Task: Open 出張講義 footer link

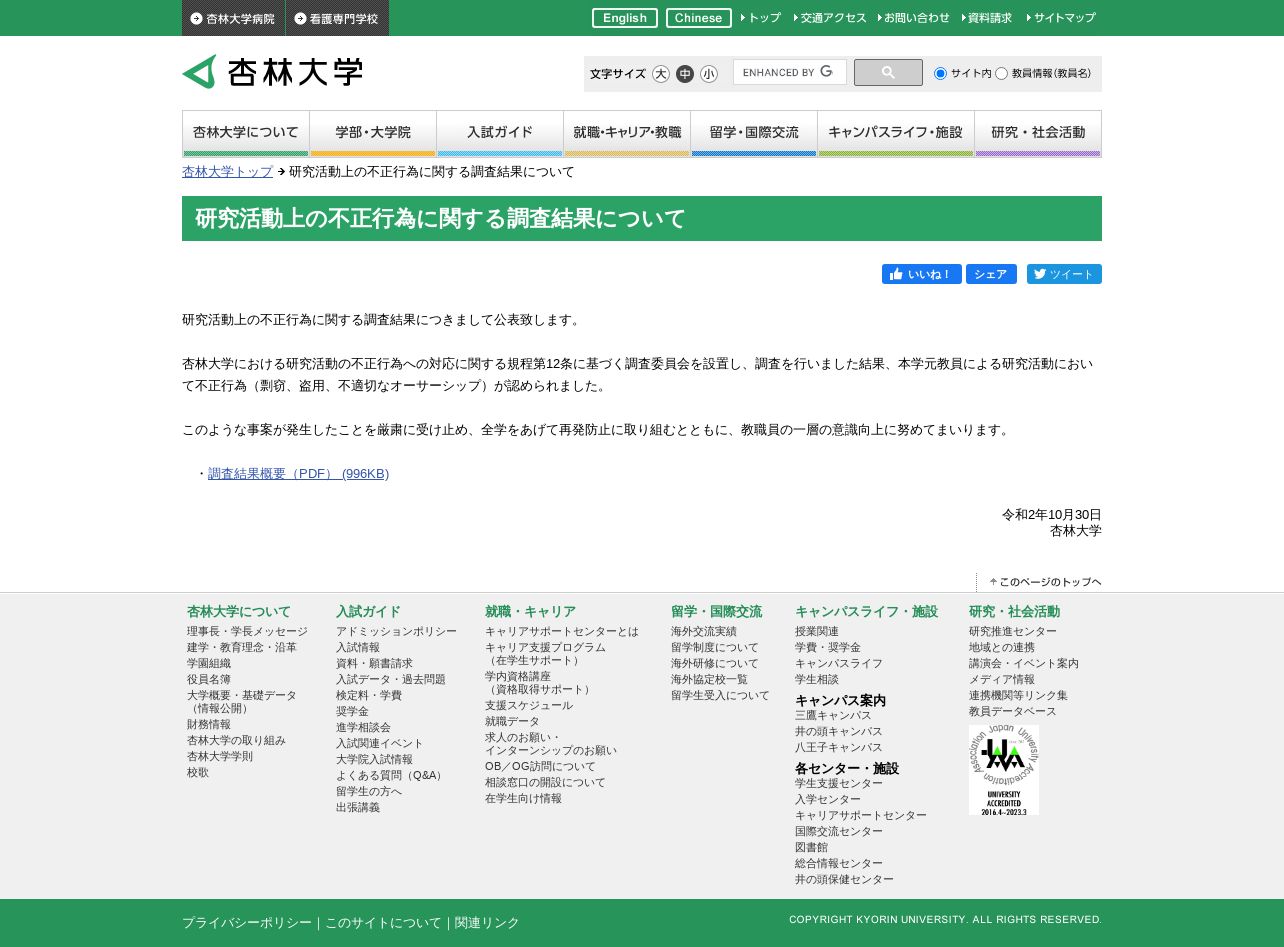Action: 358,808
